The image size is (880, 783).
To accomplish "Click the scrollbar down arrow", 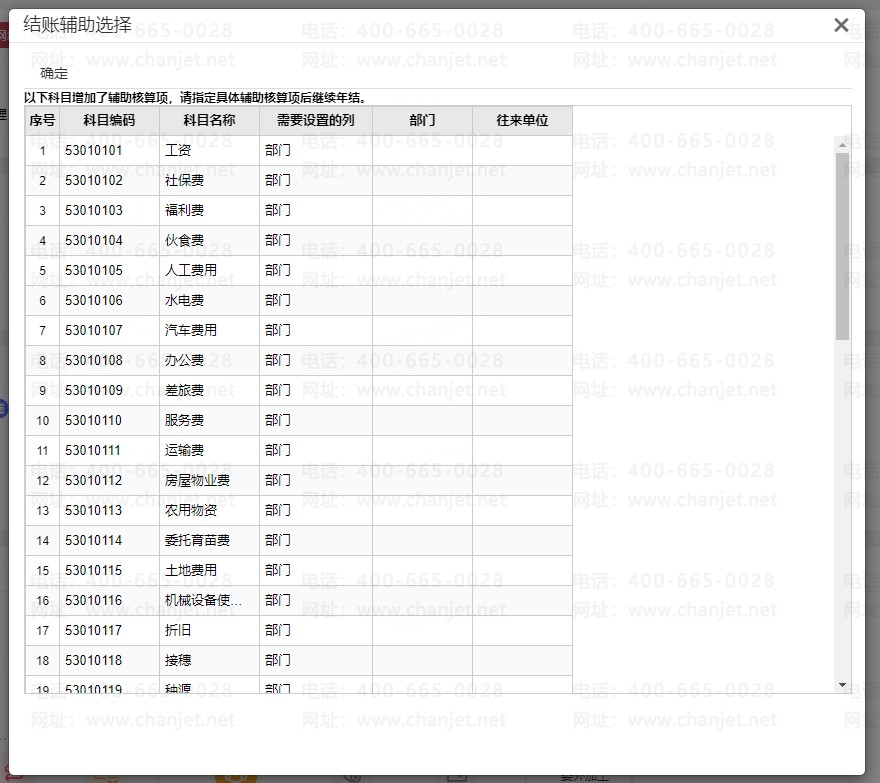I will (x=842, y=685).
